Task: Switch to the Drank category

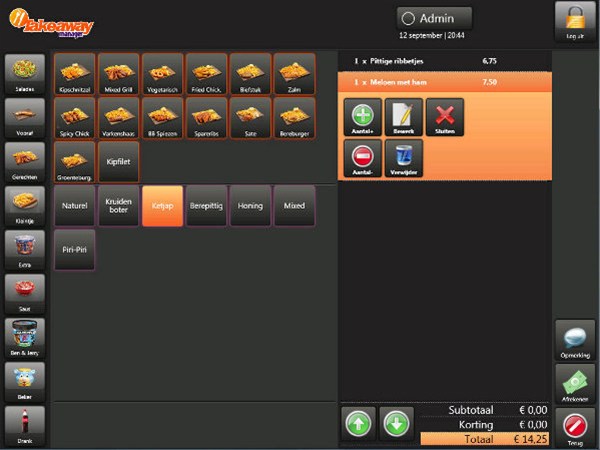Action: 25,427
